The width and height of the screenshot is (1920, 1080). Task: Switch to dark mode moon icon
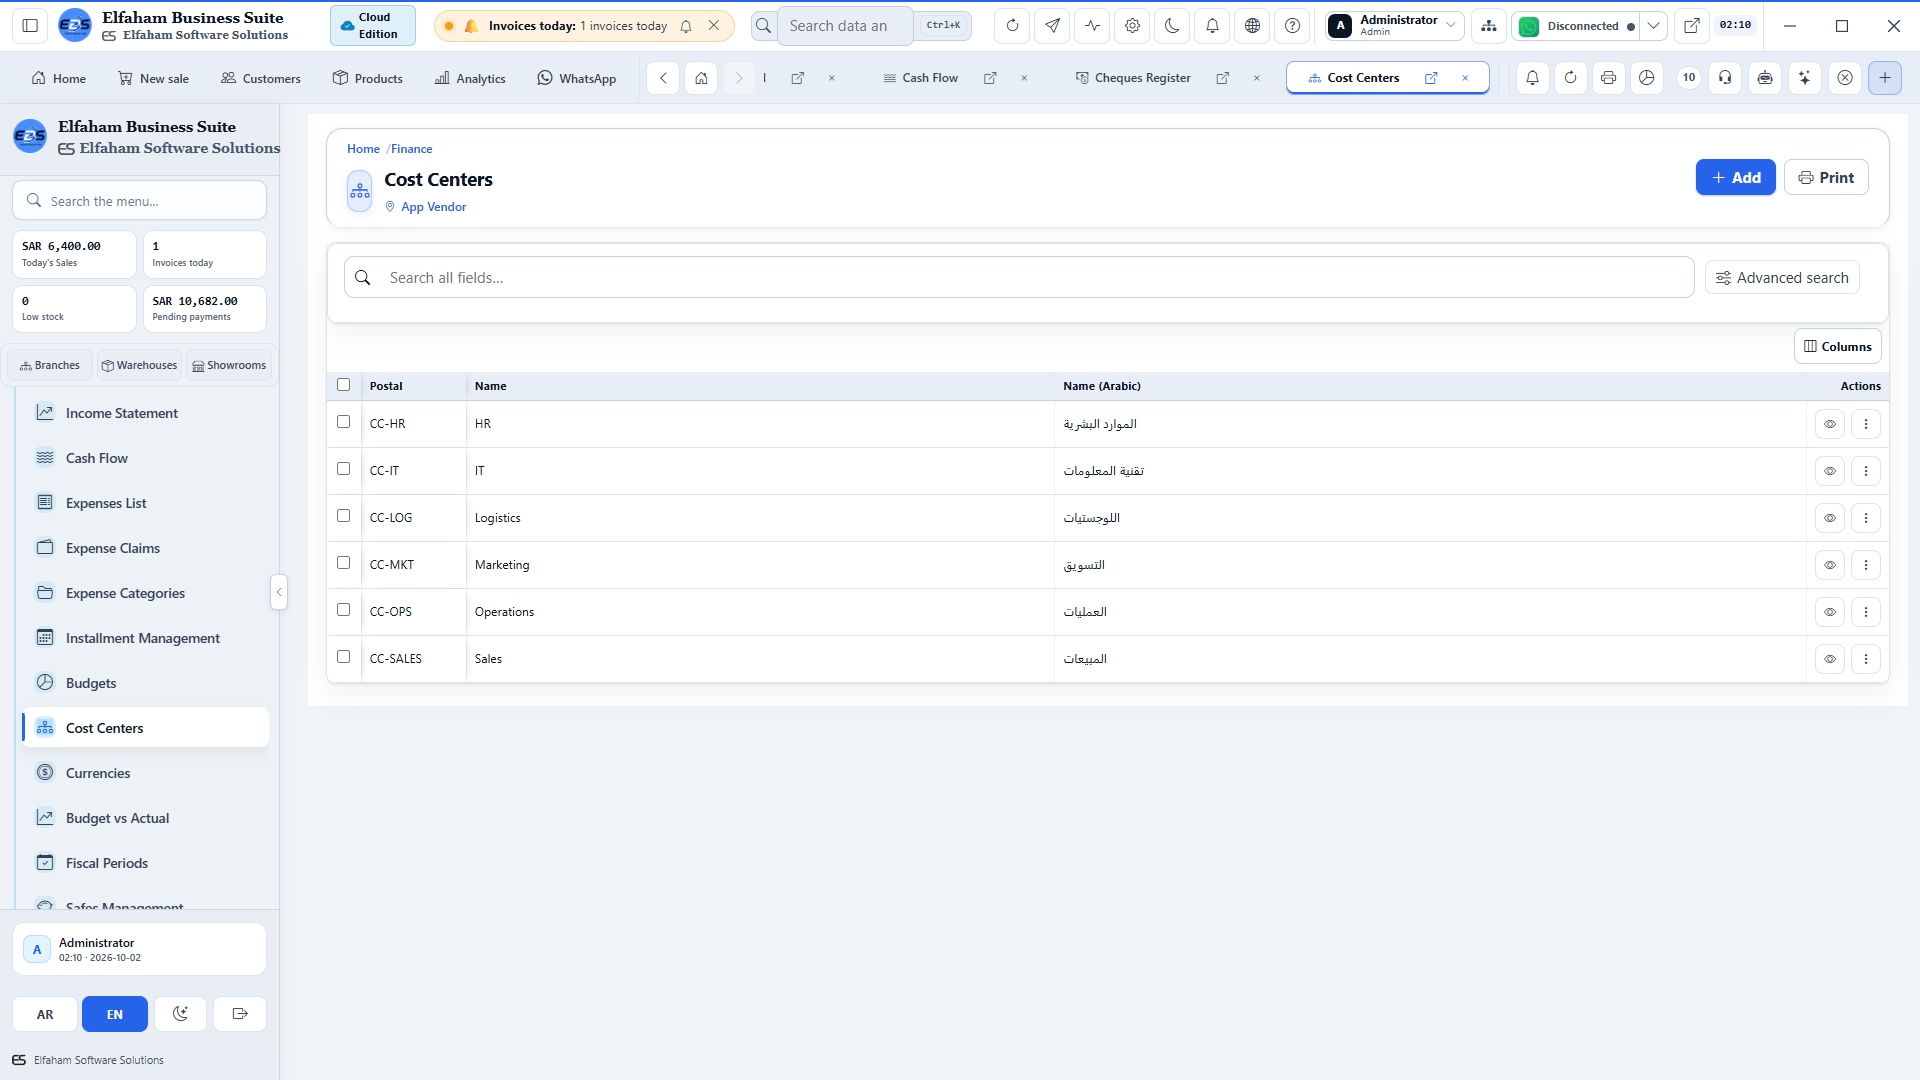coord(1172,26)
